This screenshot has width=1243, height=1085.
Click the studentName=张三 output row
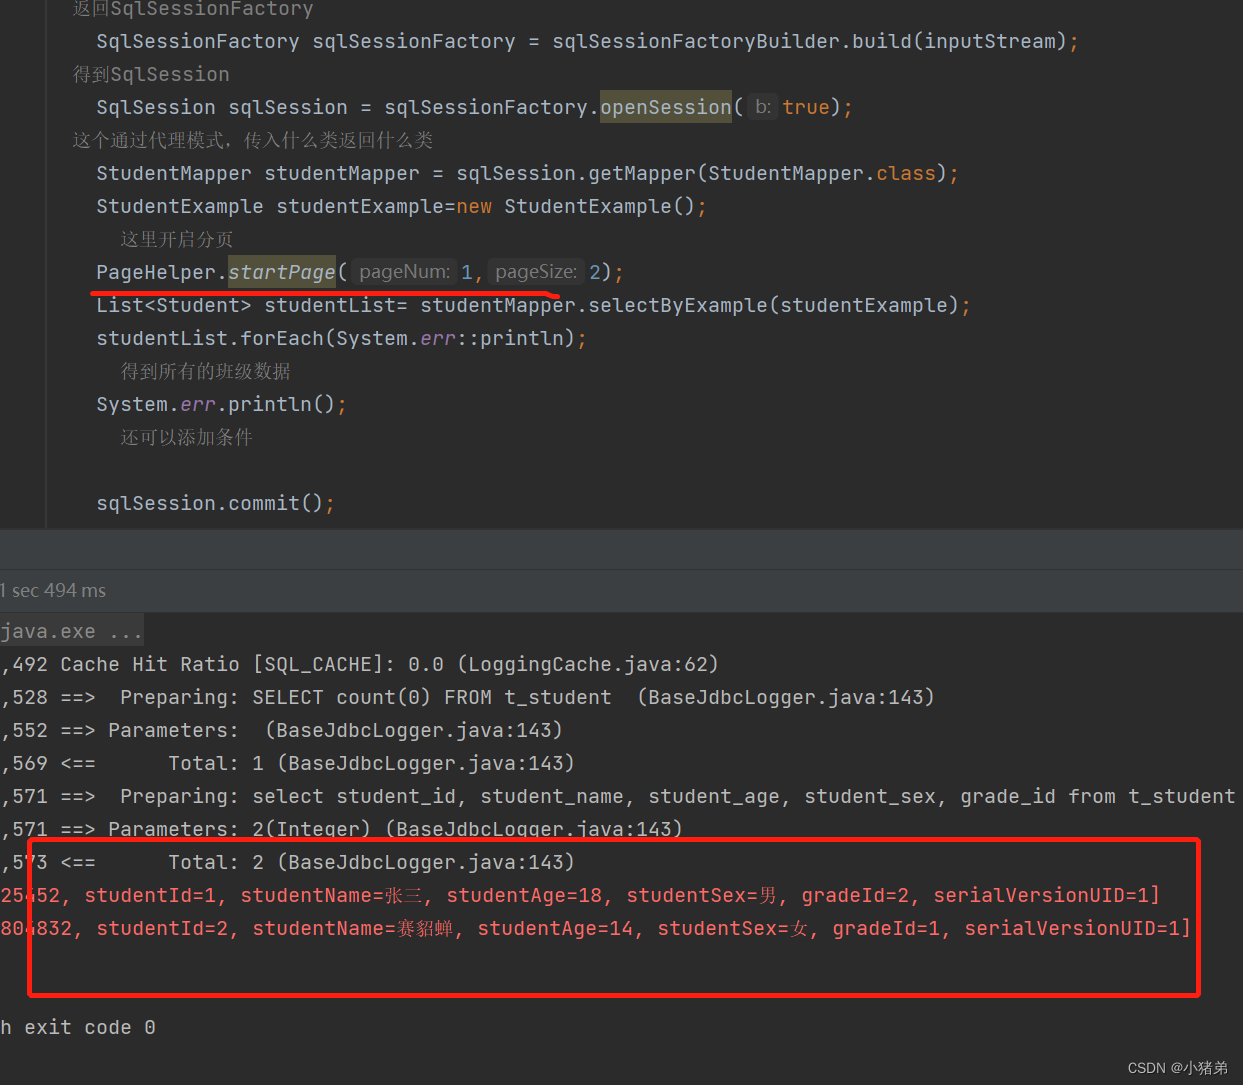[x=580, y=895]
